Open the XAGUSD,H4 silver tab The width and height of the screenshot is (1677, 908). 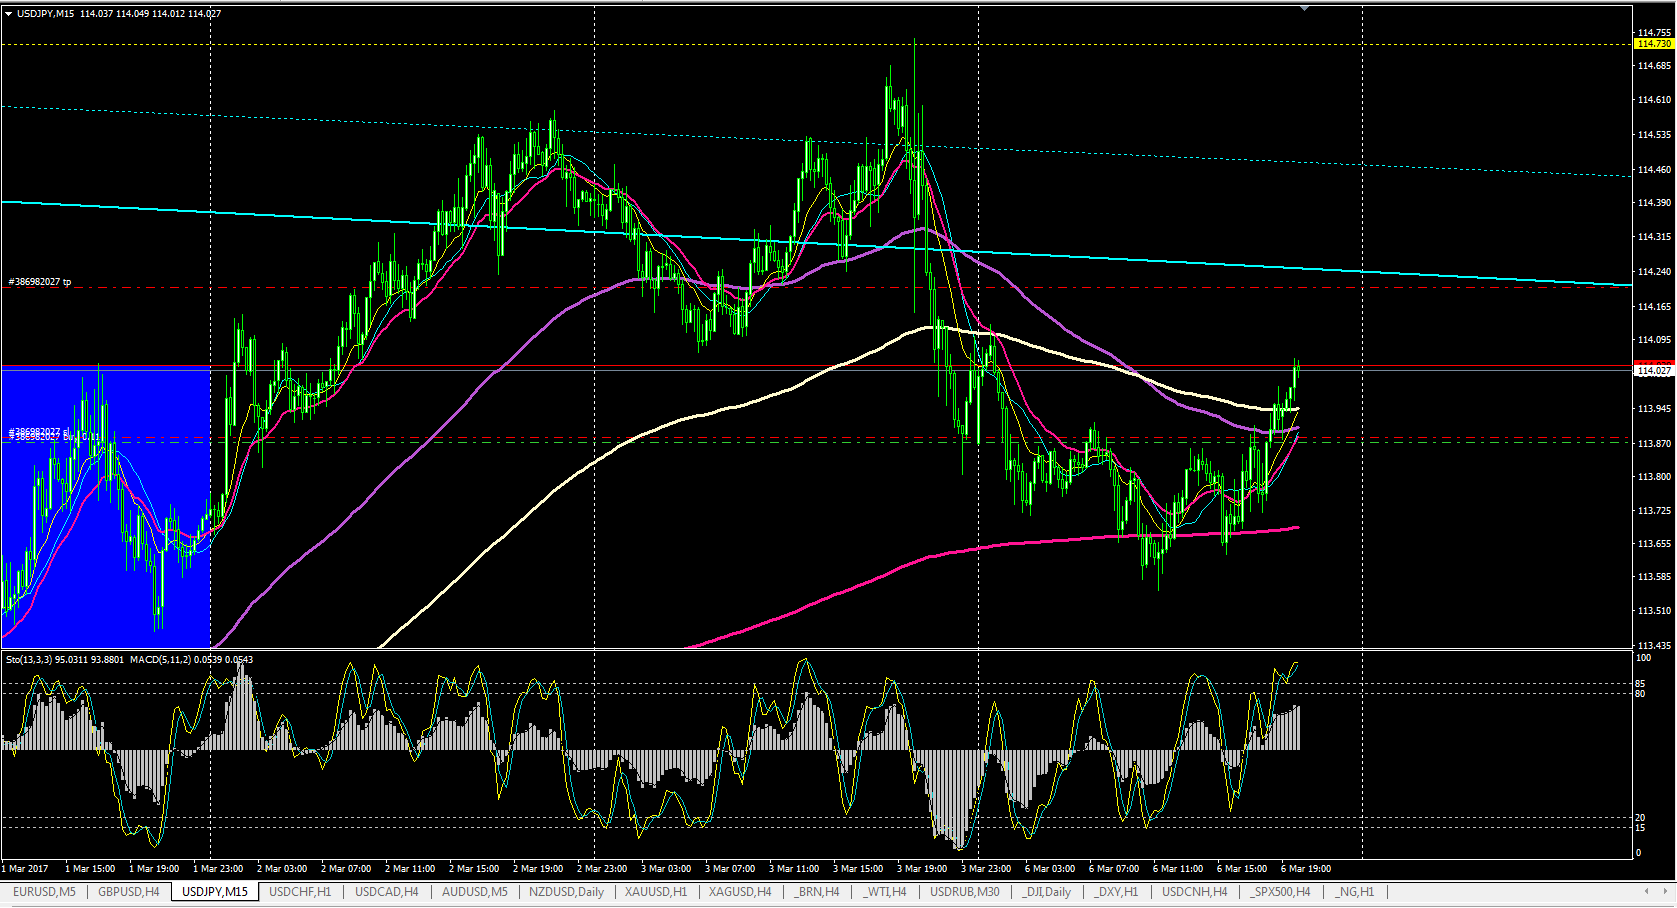pos(740,892)
